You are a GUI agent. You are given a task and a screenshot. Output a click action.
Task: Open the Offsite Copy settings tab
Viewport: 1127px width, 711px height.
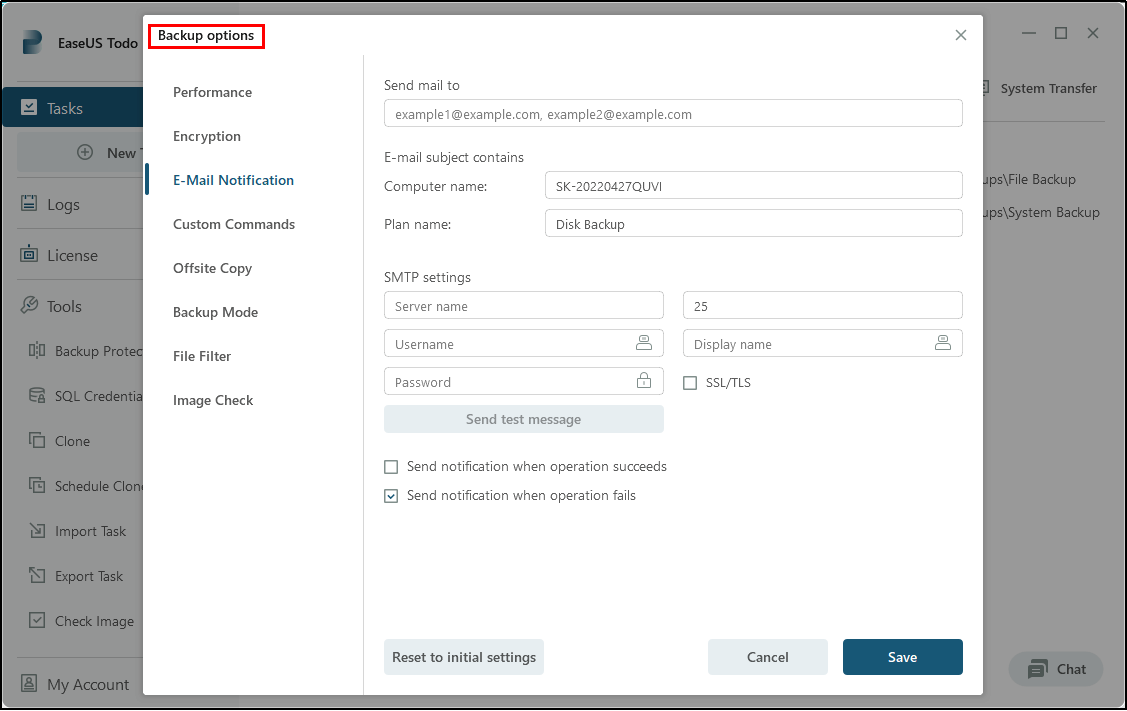tap(212, 268)
